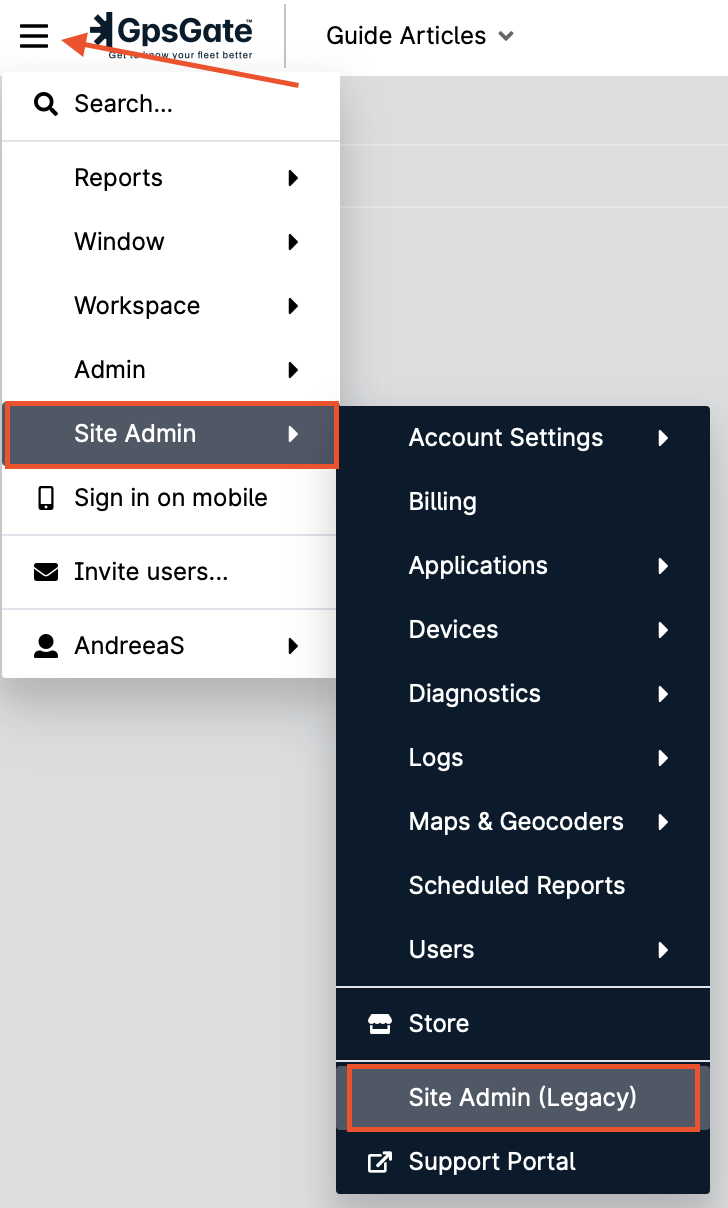The height and width of the screenshot is (1208, 728).
Task: Expand the Users submenu arrow
Action: [x=663, y=950]
